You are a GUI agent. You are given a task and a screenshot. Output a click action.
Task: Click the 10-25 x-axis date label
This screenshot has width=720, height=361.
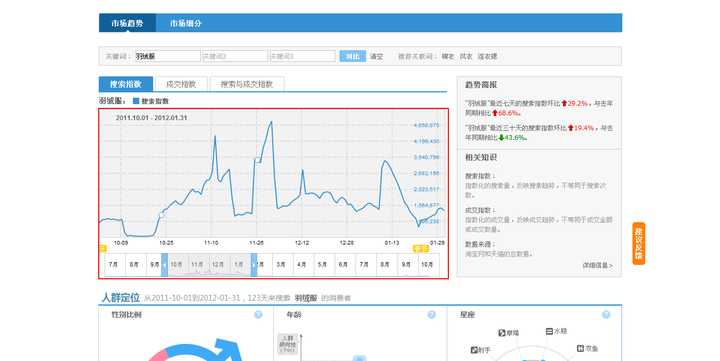pyautogui.click(x=166, y=243)
